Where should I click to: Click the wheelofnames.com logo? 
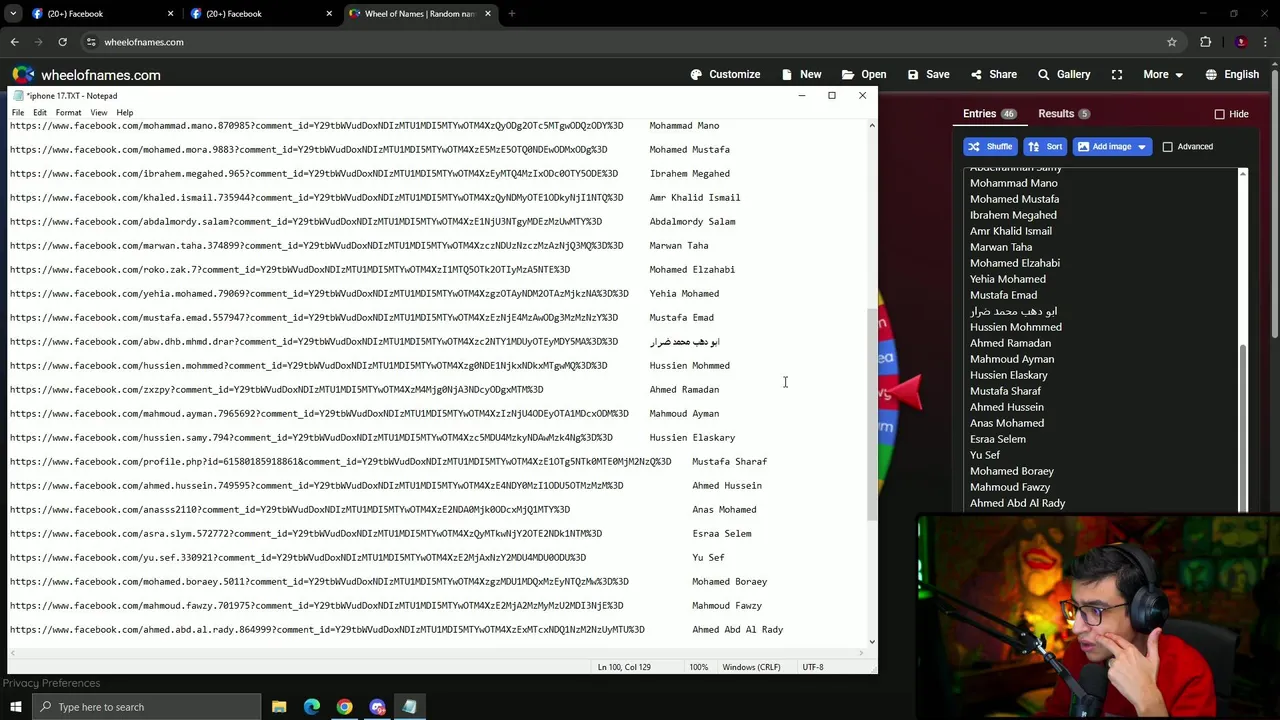86,75
